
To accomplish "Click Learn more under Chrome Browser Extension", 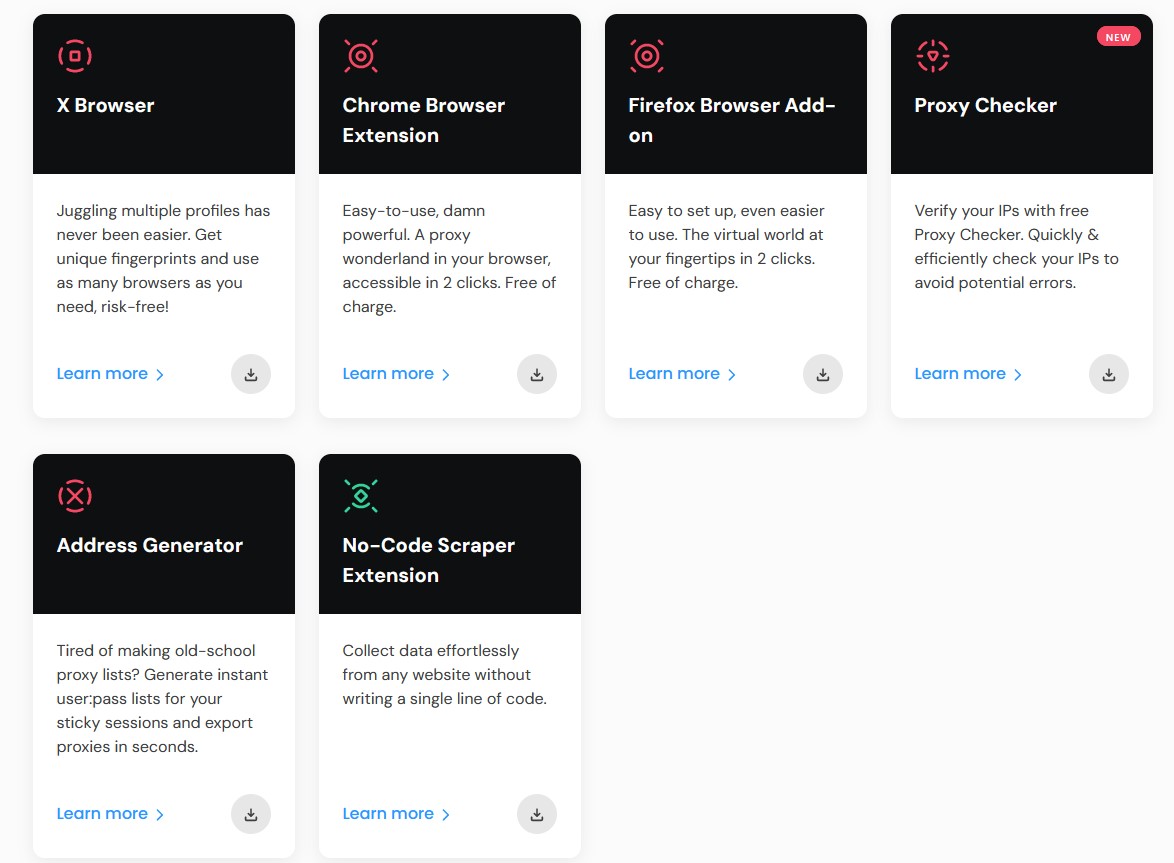I will tap(389, 373).
